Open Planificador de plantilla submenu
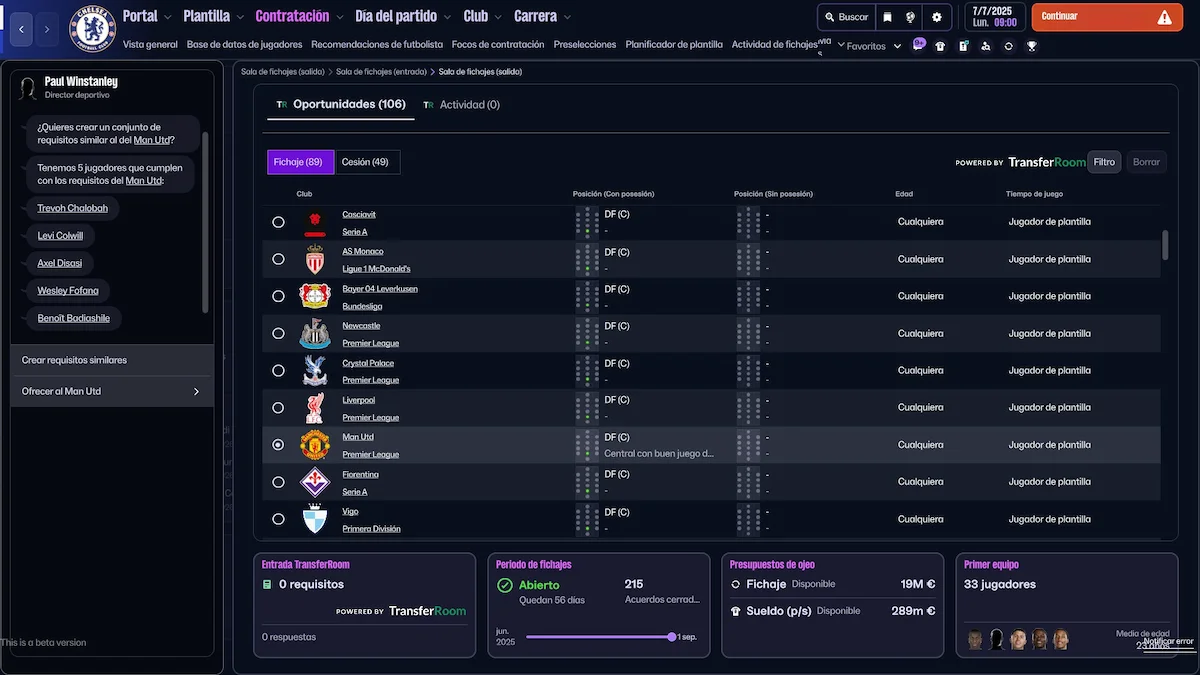 click(x=674, y=45)
